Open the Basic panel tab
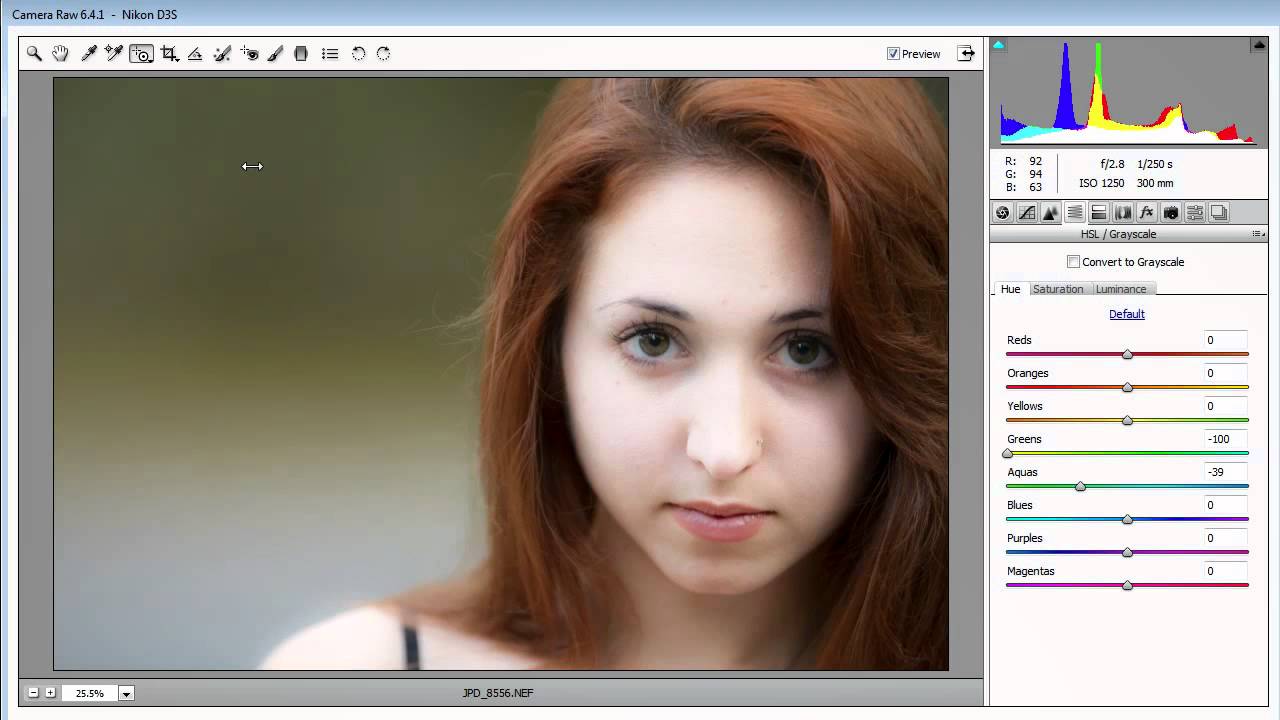This screenshot has height=720, width=1280. coord(1002,212)
